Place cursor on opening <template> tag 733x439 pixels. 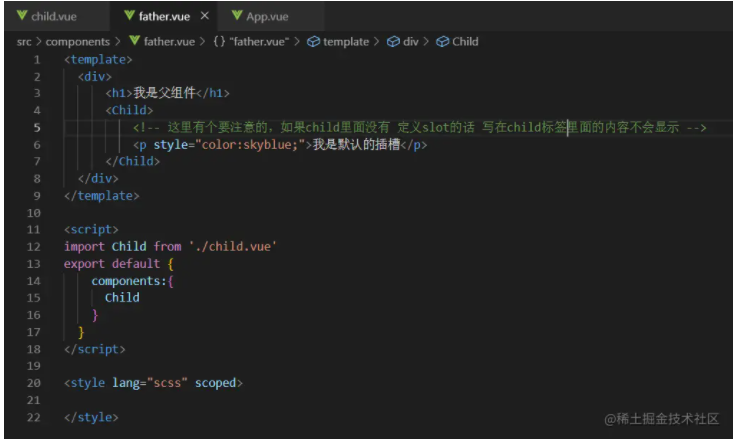(98, 60)
